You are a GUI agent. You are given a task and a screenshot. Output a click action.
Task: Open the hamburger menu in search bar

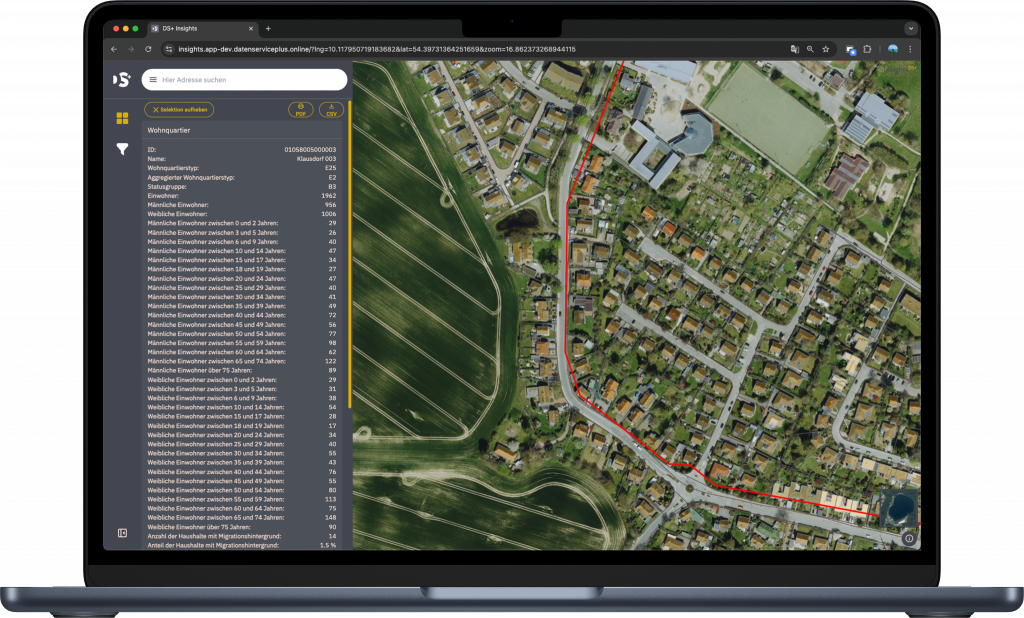tap(153, 80)
